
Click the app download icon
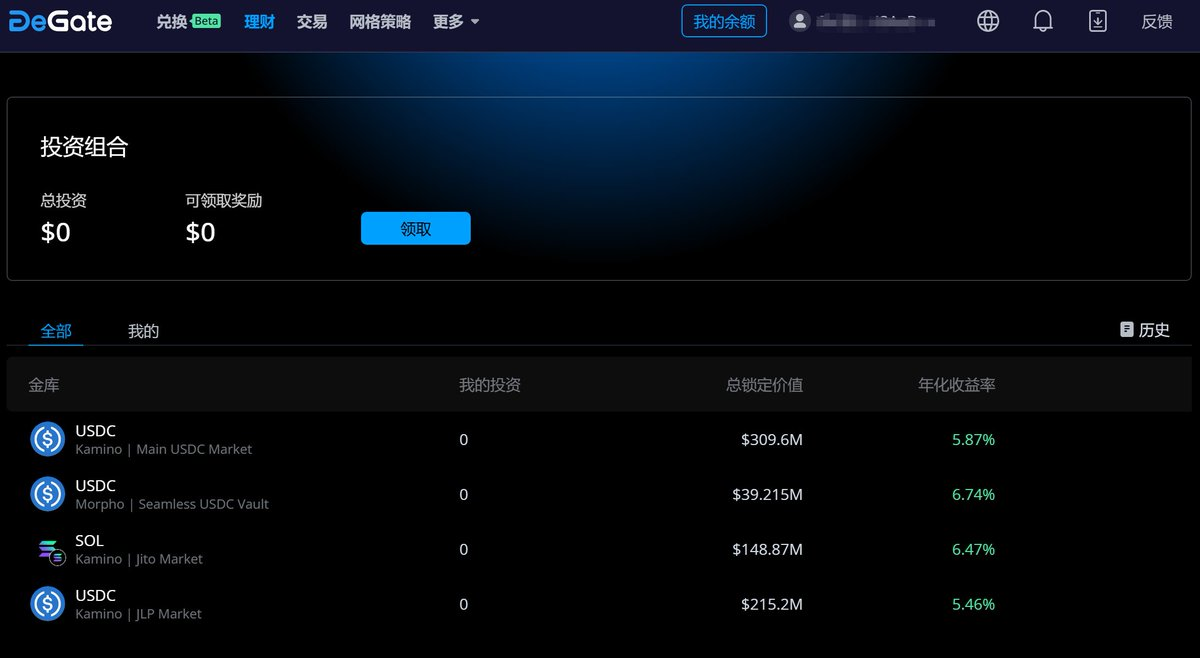(x=1098, y=21)
